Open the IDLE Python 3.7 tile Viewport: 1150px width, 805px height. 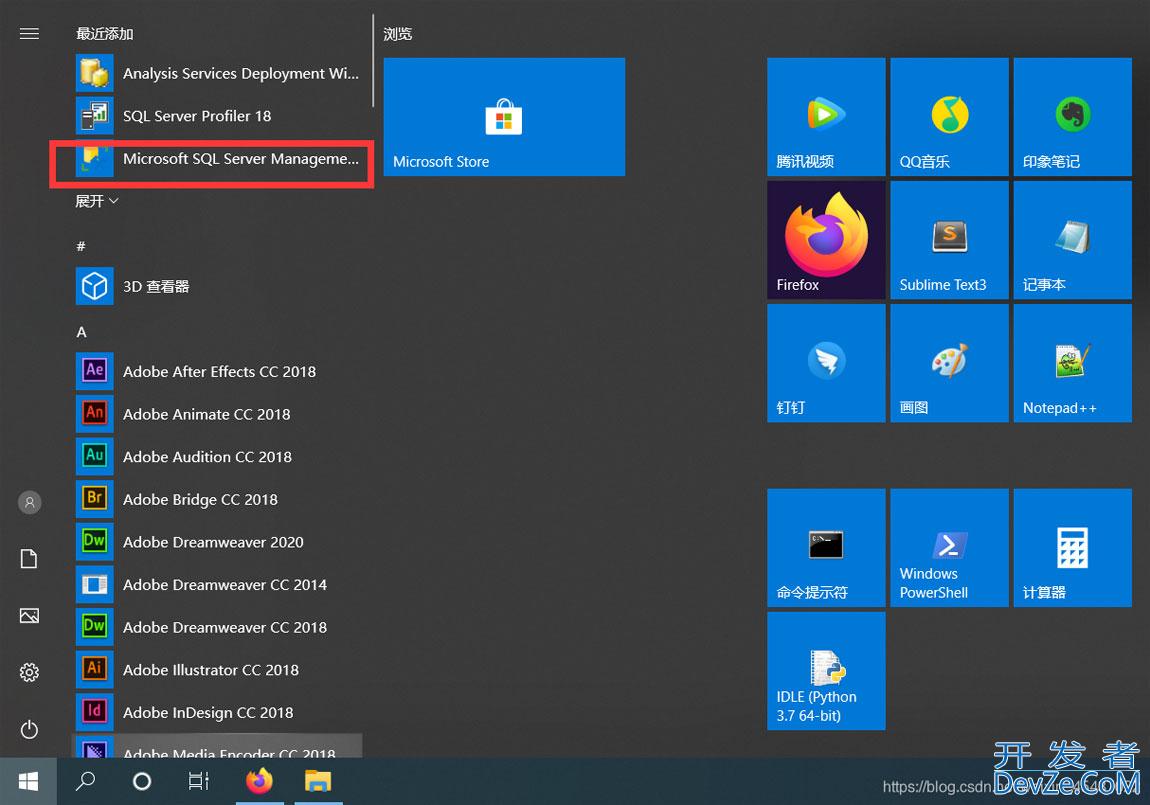click(826, 671)
